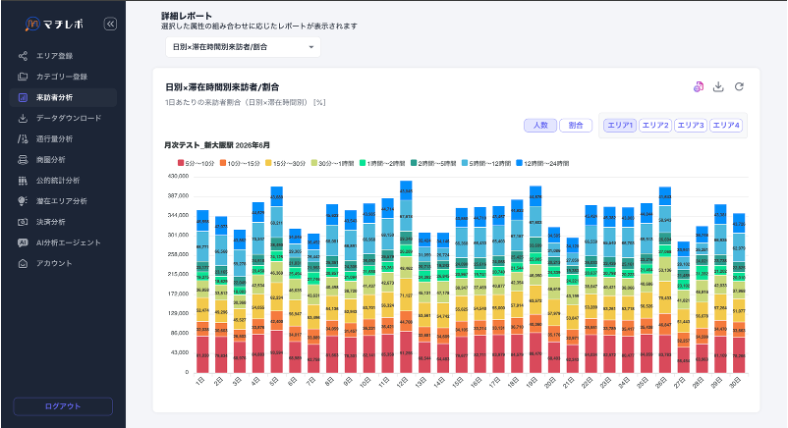Refresh the chart with the reload icon
788x428 pixels.
(739, 87)
